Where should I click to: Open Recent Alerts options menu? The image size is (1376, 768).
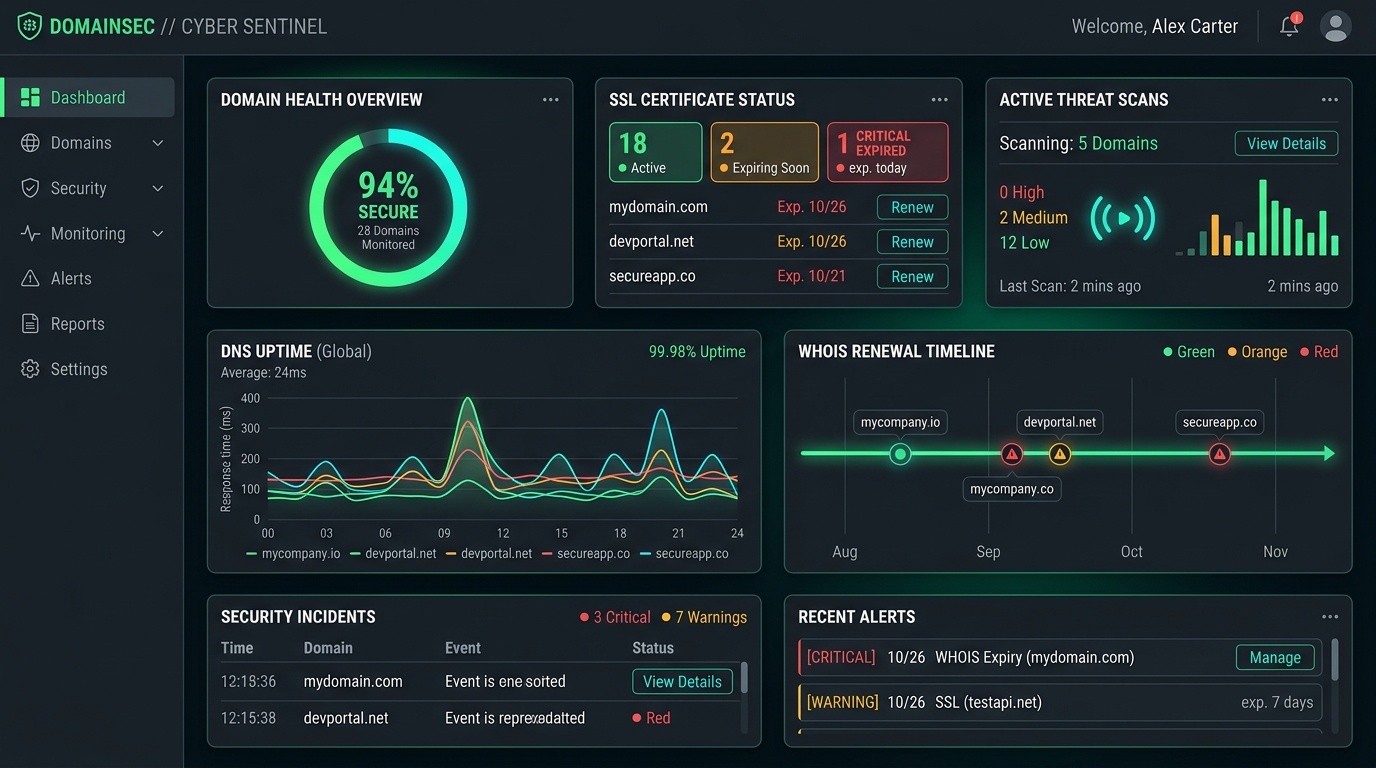[x=1329, y=617]
